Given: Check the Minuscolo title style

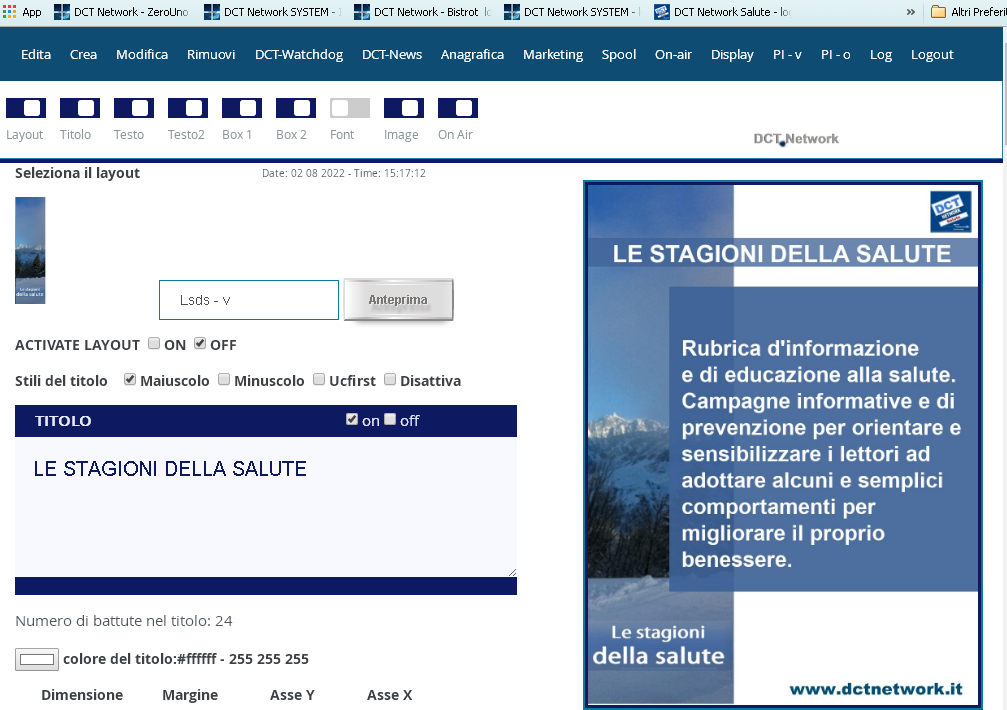Looking at the screenshot, I should click(223, 379).
